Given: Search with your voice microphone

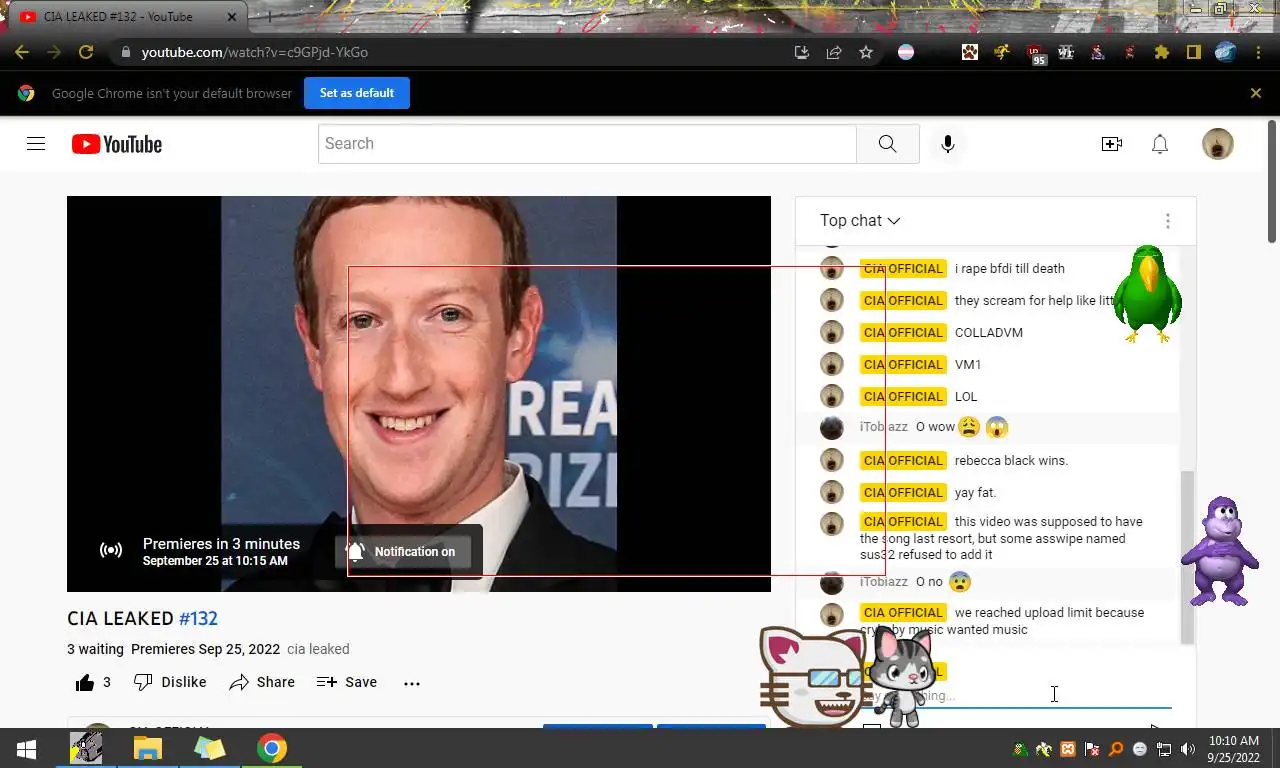Looking at the screenshot, I should pos(948,144).
